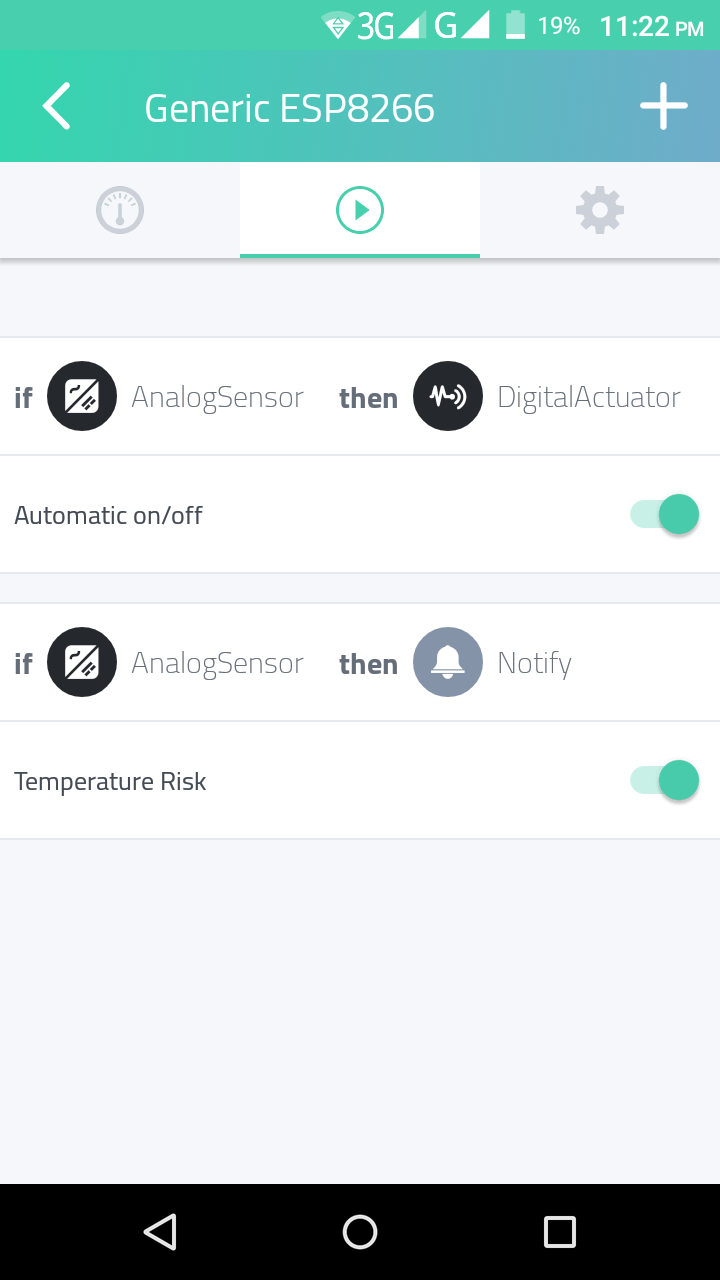The image size is (720, 1280).
Task: Disable the Temperature Risk toggle
Action: (664, 781)
